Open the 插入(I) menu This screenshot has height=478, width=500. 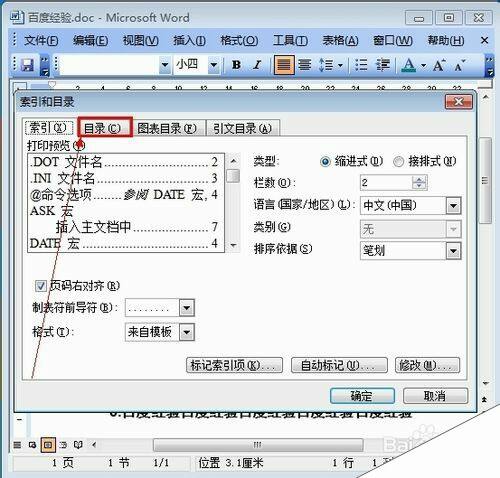point(189,40)
